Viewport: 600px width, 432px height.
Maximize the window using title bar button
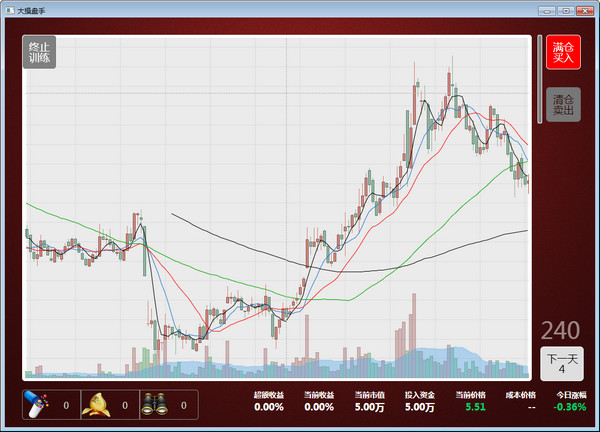(566, 11)
